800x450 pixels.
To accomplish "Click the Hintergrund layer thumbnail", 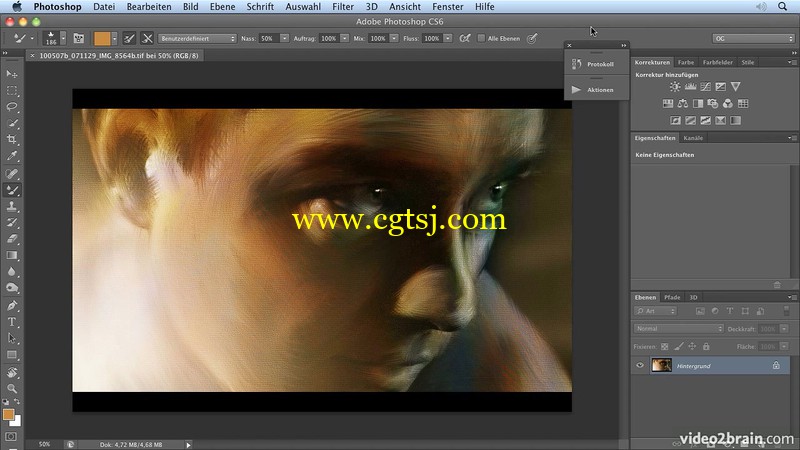I will (661, 365).
